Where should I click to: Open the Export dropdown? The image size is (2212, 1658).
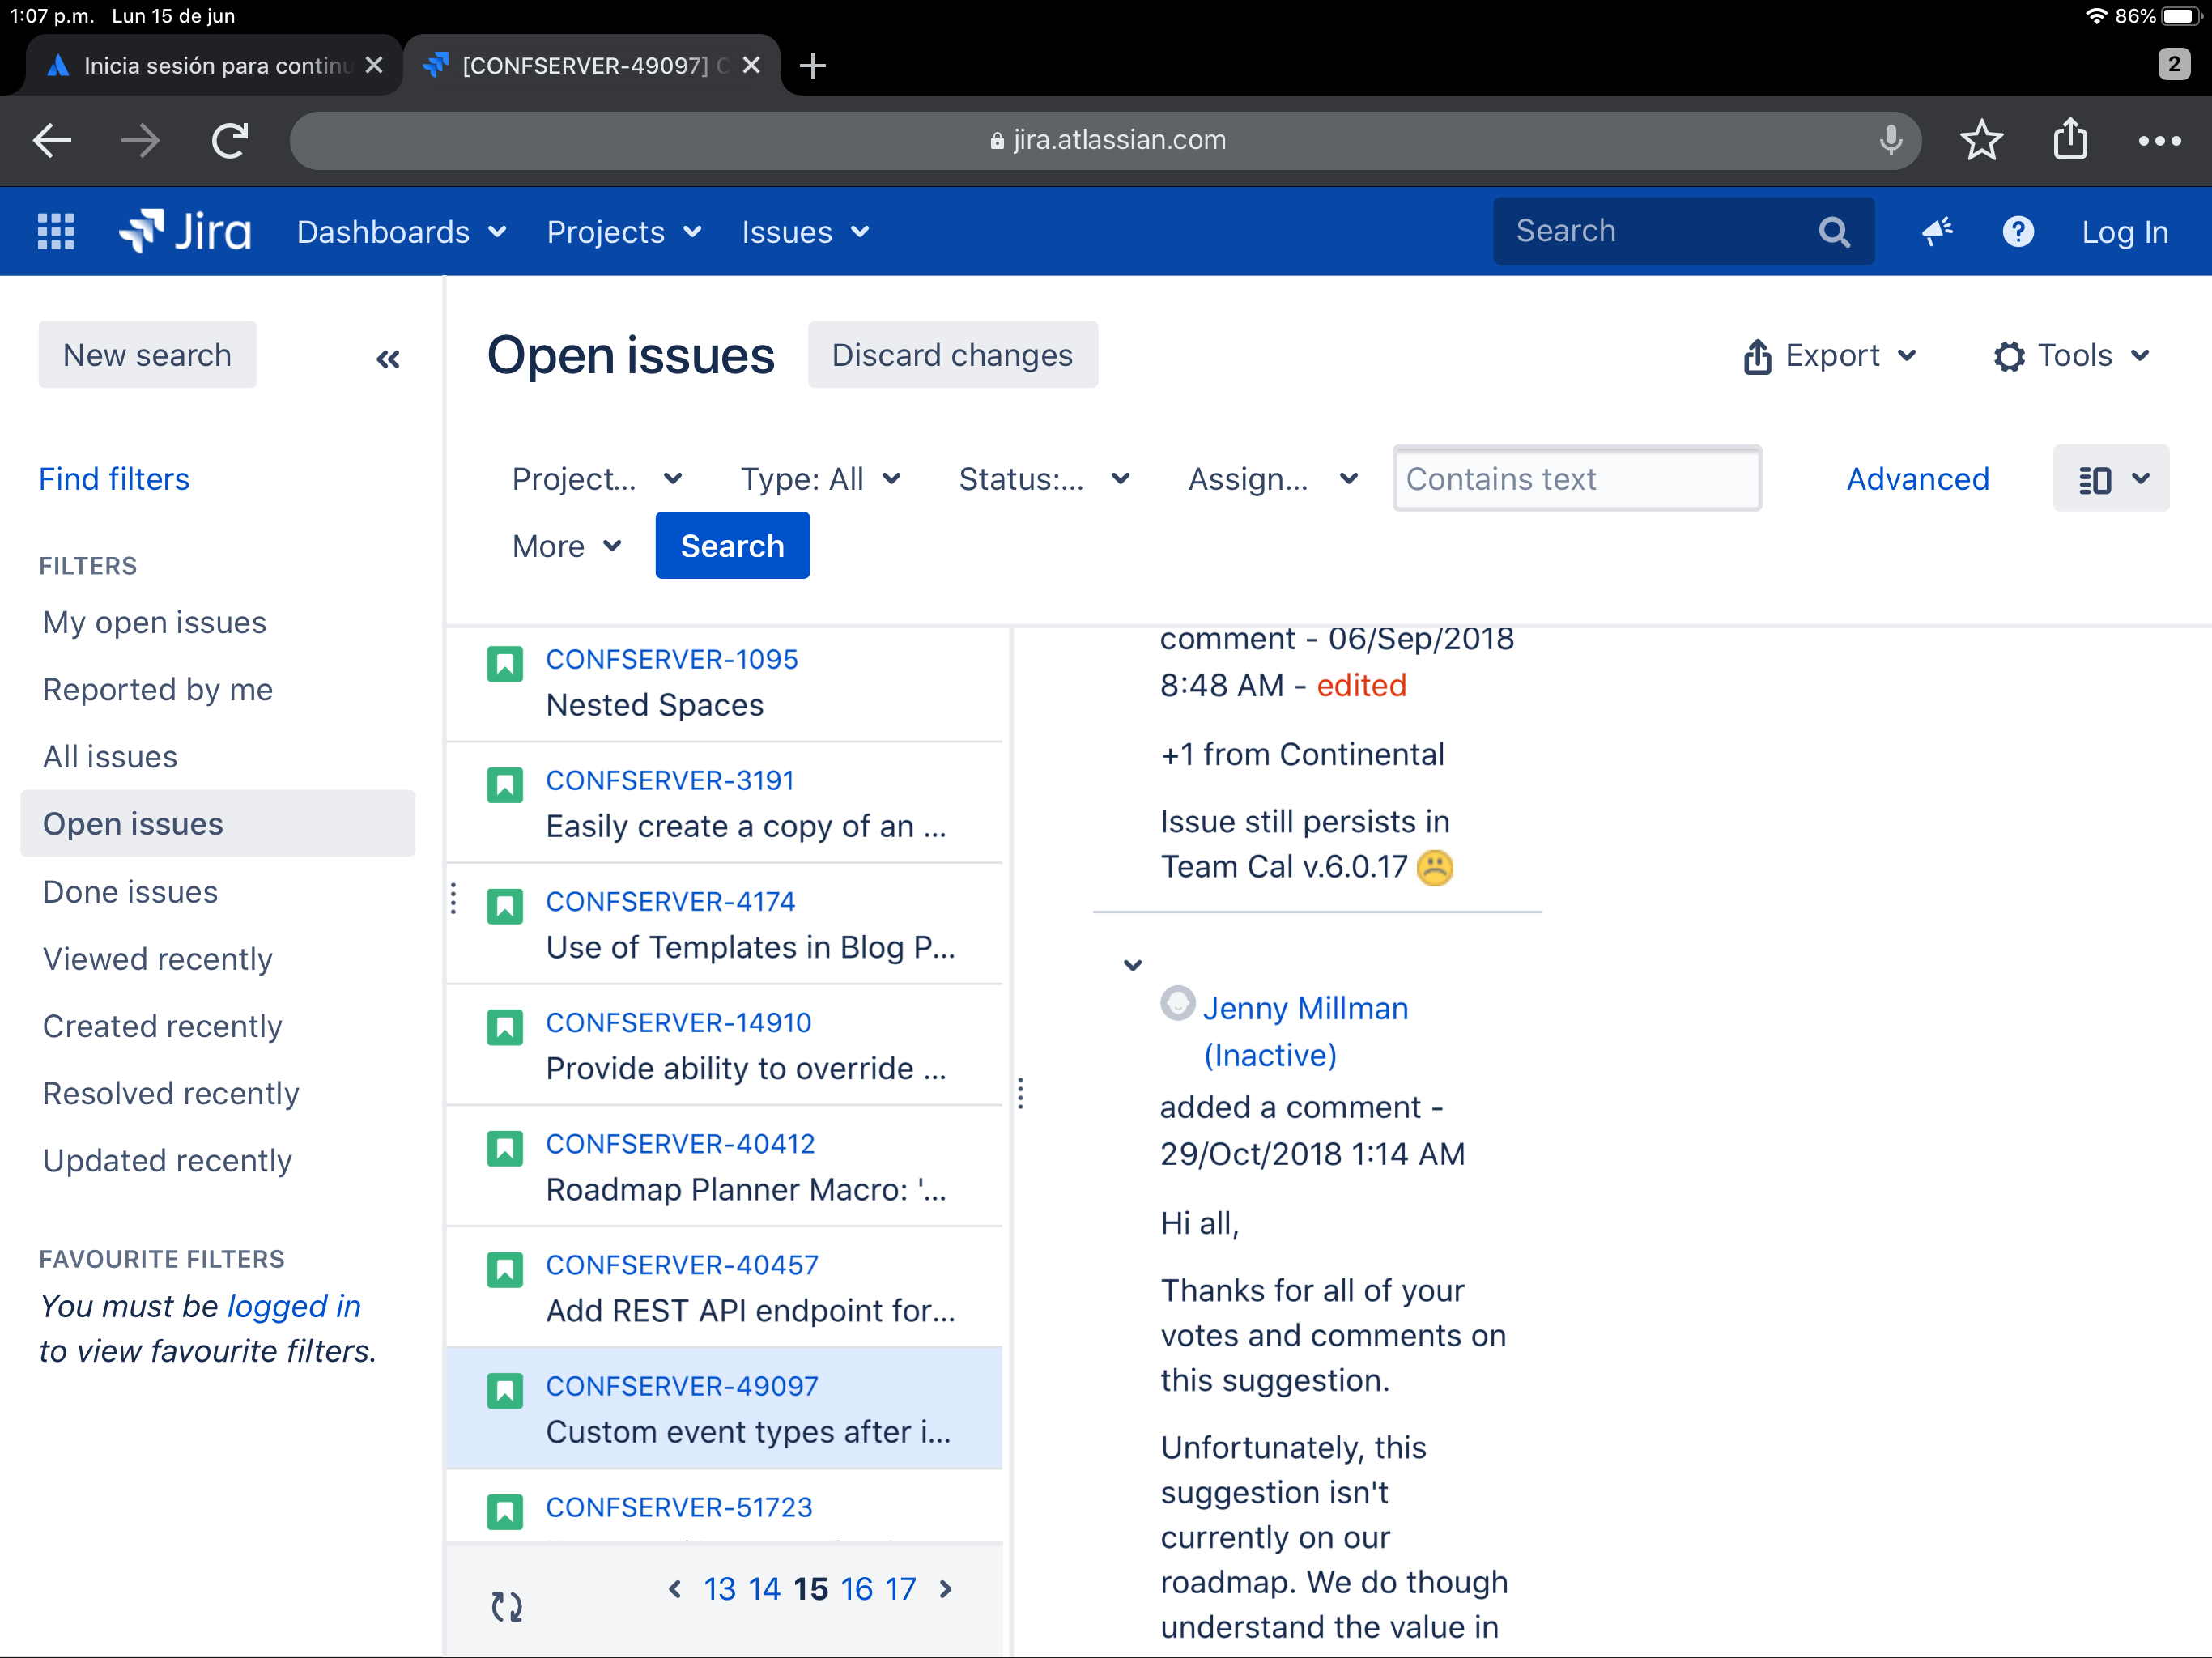tap(1830, 356)
